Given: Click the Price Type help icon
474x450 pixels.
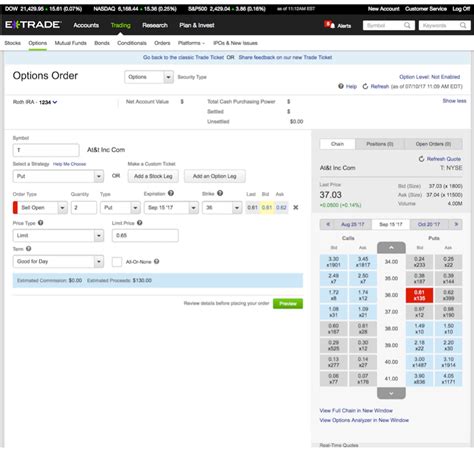Looking at the screenshot, I should (x=40, y=223).
